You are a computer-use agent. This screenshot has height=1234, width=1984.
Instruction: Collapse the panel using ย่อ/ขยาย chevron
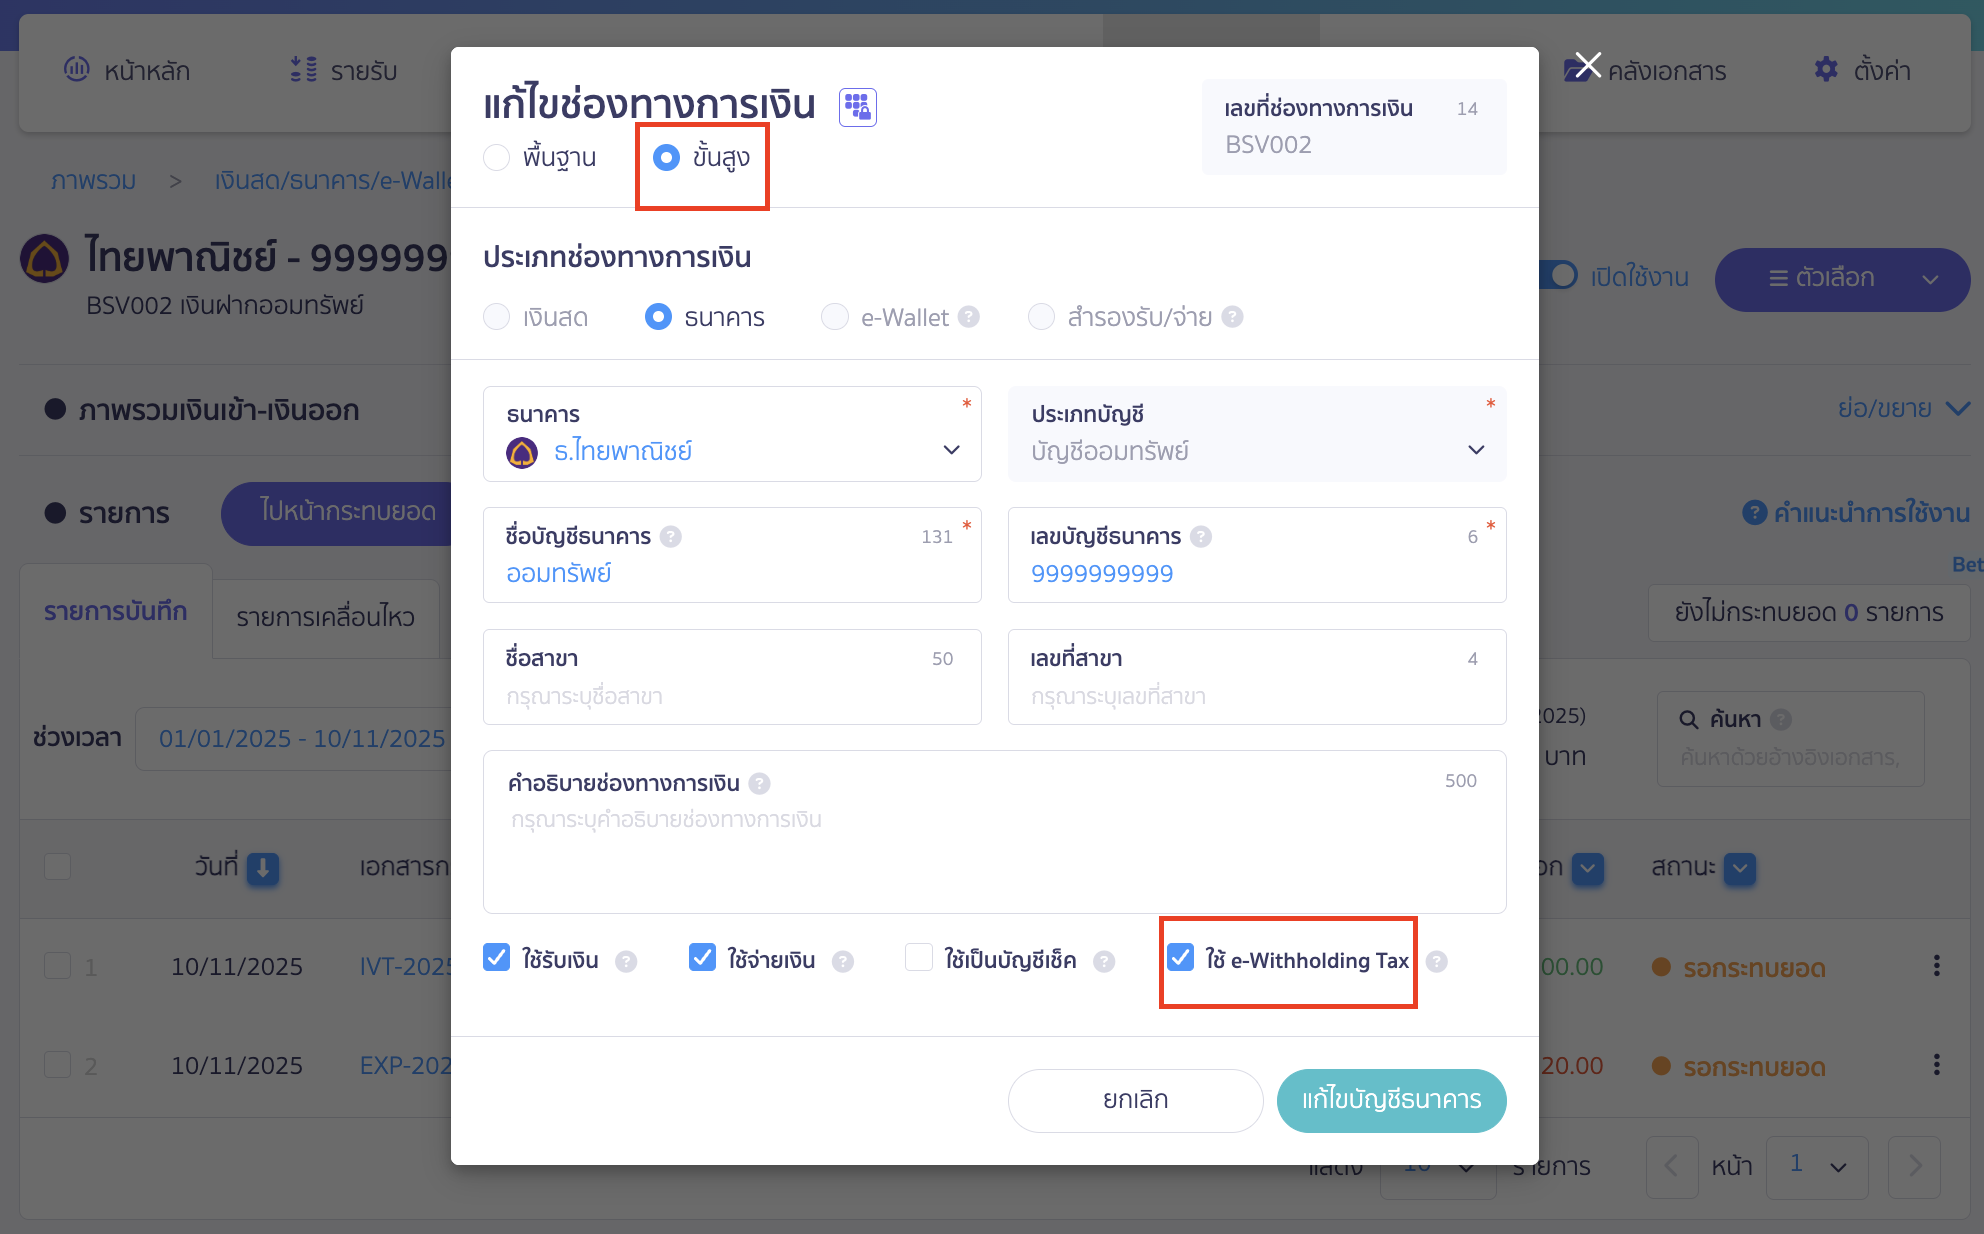pos(1958,408)
